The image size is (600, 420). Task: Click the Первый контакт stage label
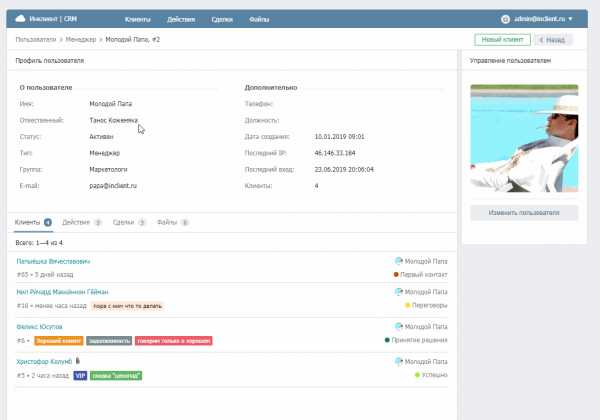[x=424, y=275]
